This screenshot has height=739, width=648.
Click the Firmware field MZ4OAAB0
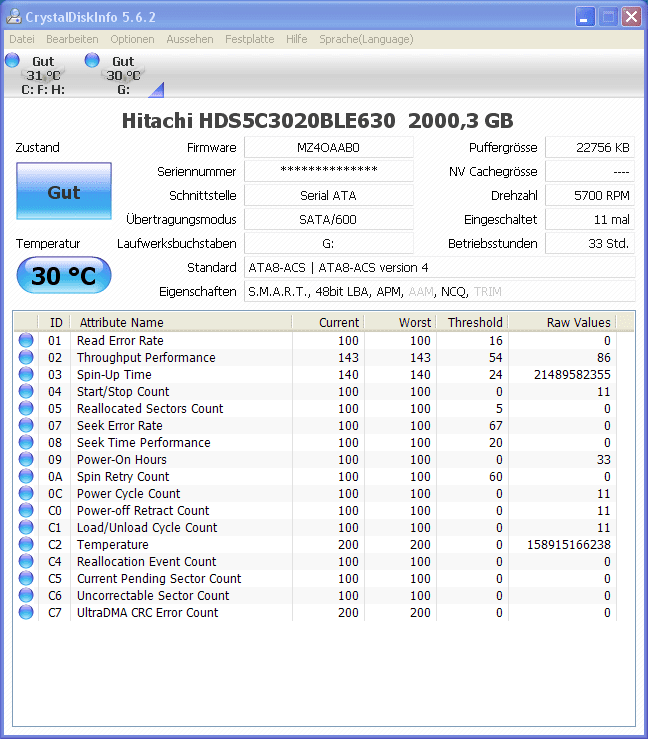[328, 148]
